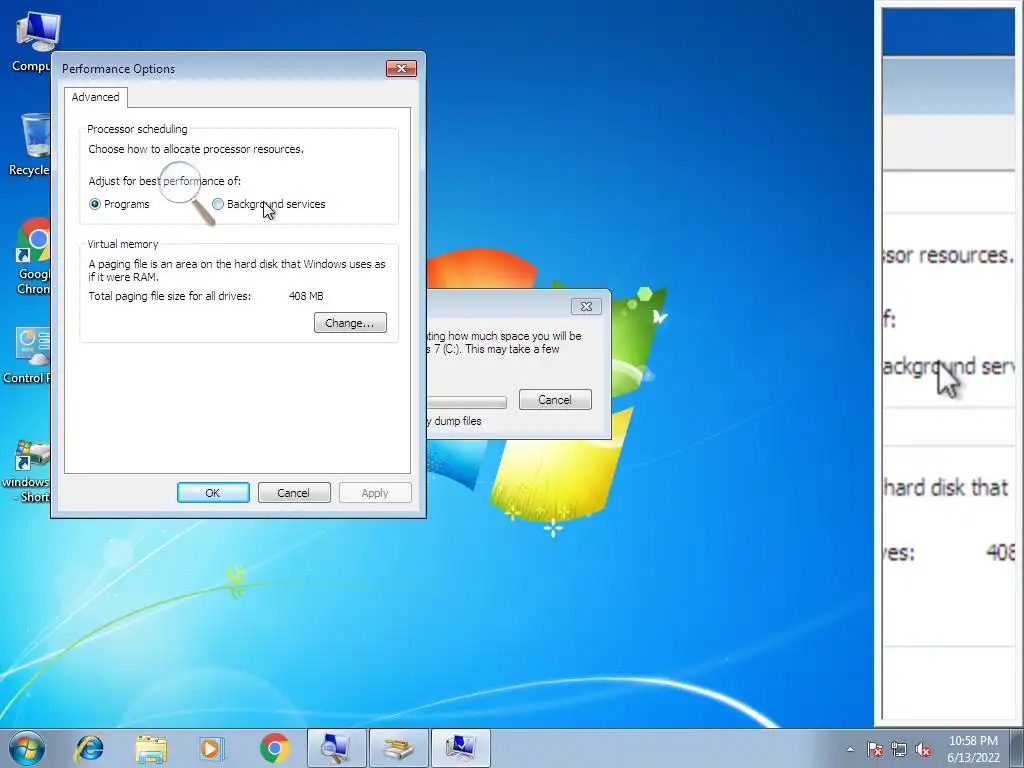Click the Performance Options title bar
This screenshot has width=1024, height=768.
(x=222, y=69)
